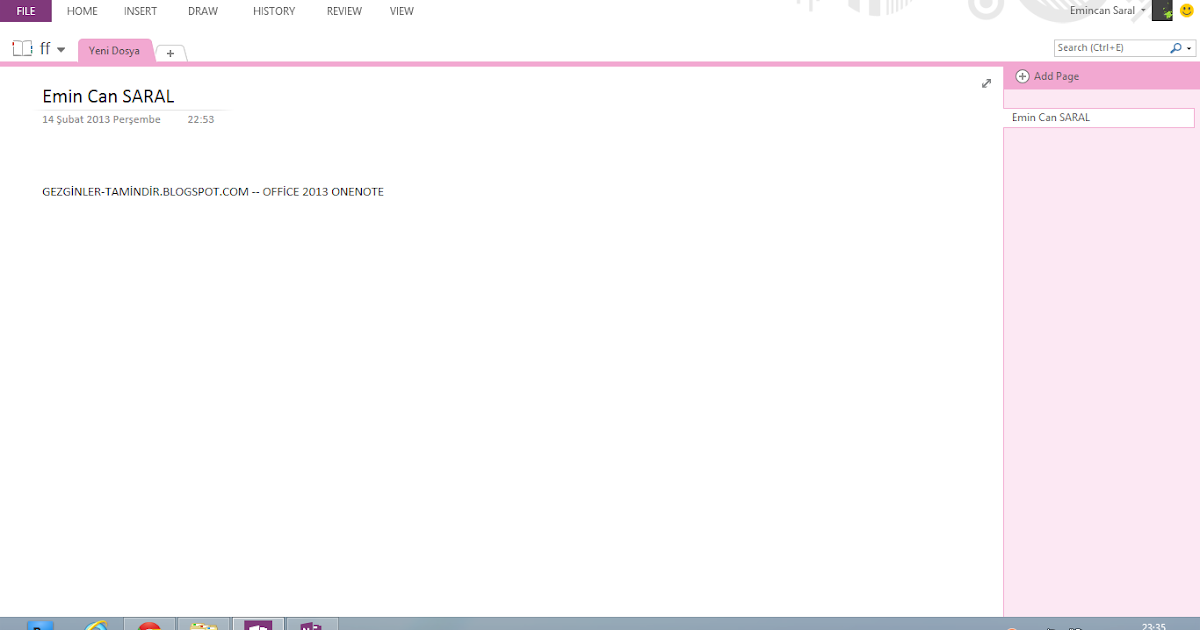Click the search magnifier icon

[x=1176, y=47]
